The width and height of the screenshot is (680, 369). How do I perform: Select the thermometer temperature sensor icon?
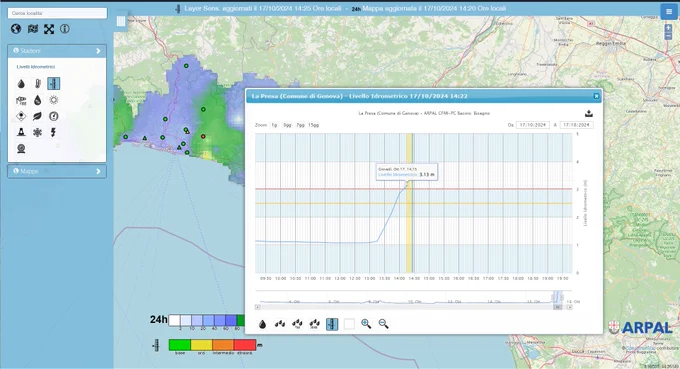[38, 84]
